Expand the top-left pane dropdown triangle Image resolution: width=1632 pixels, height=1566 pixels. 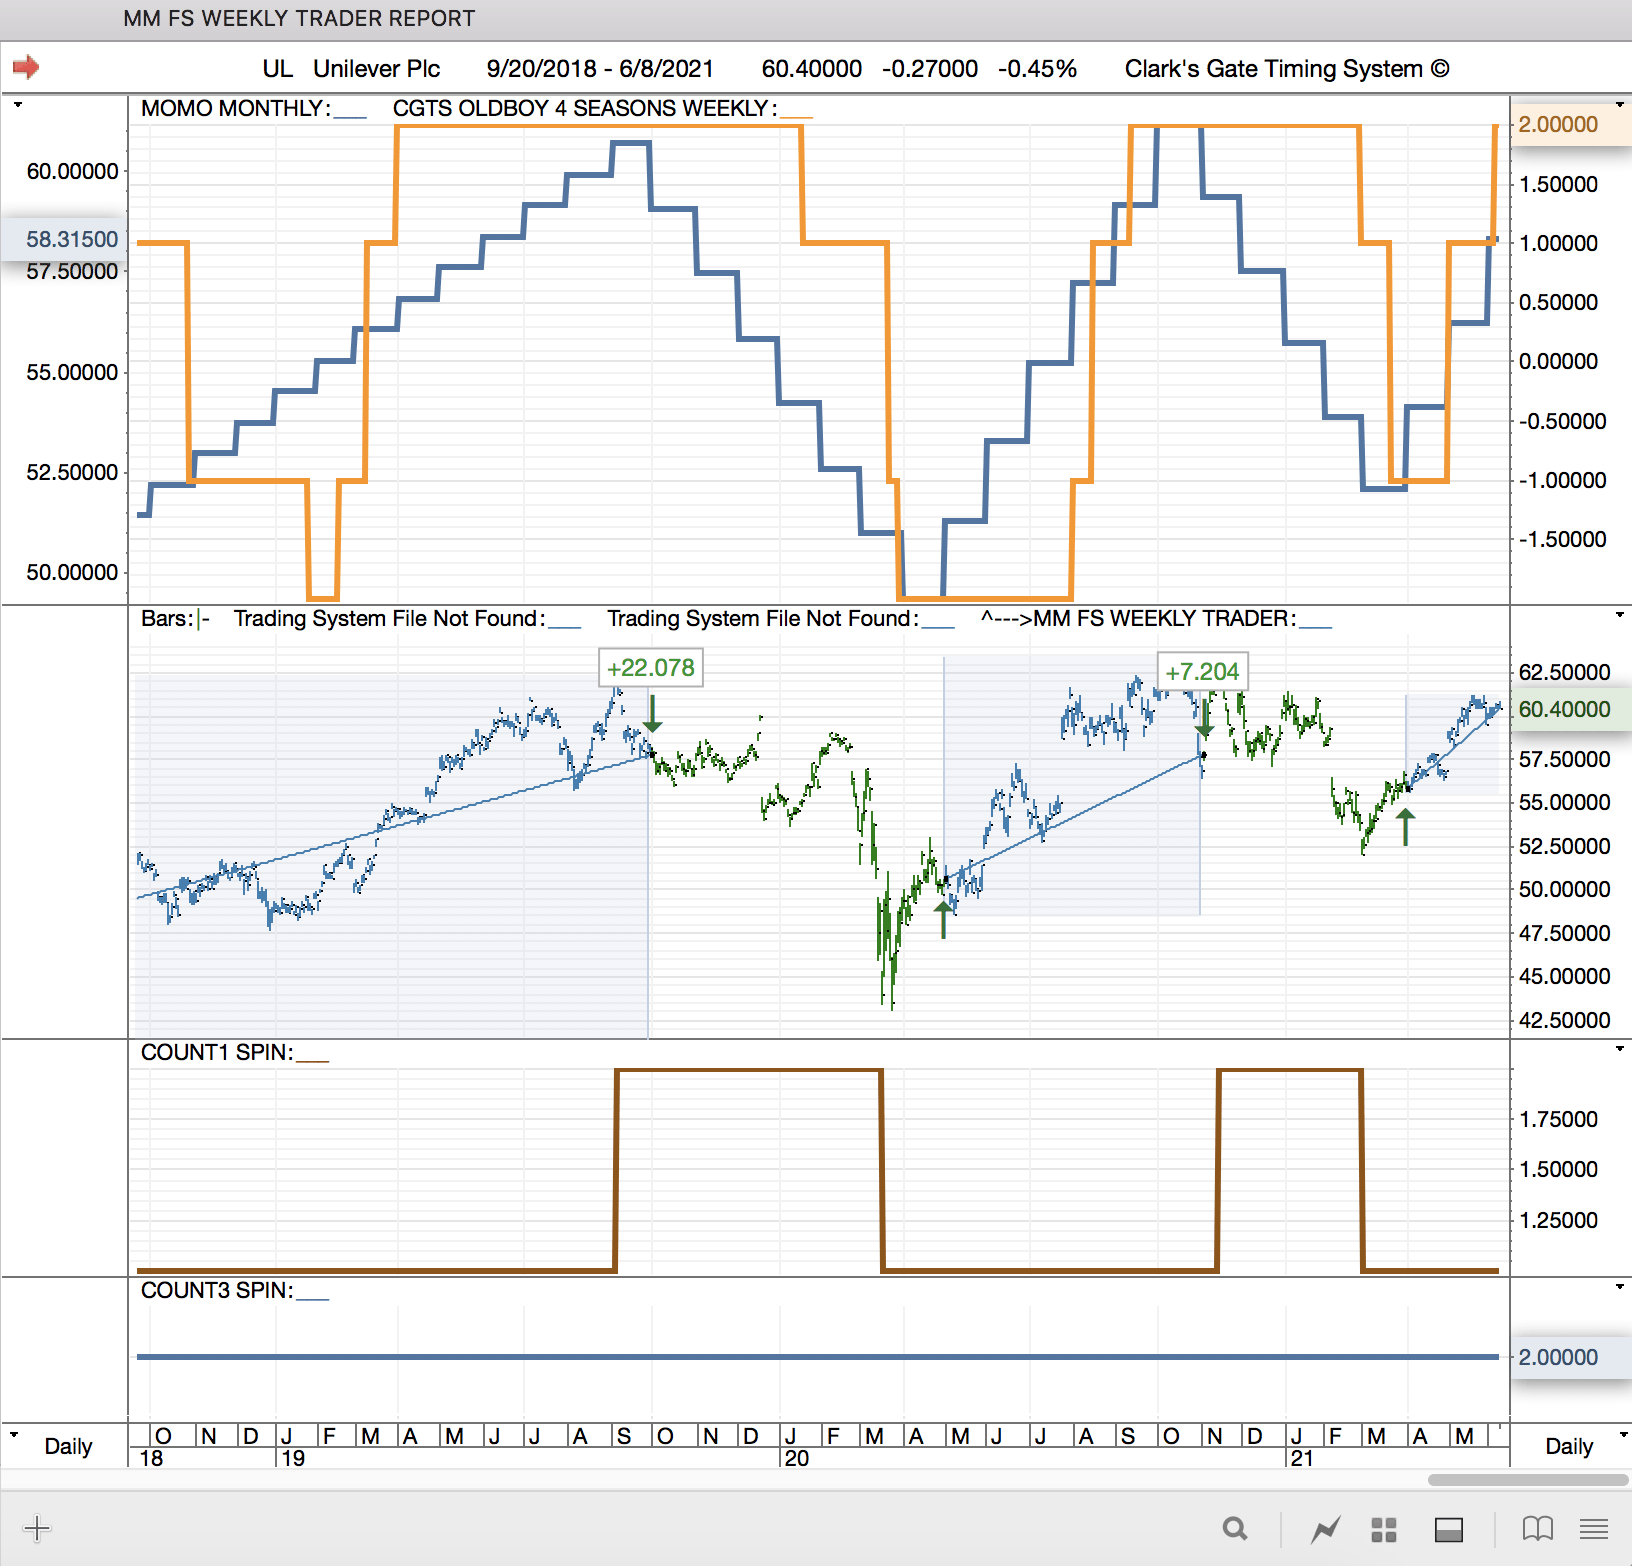click(x=17, y=104)
